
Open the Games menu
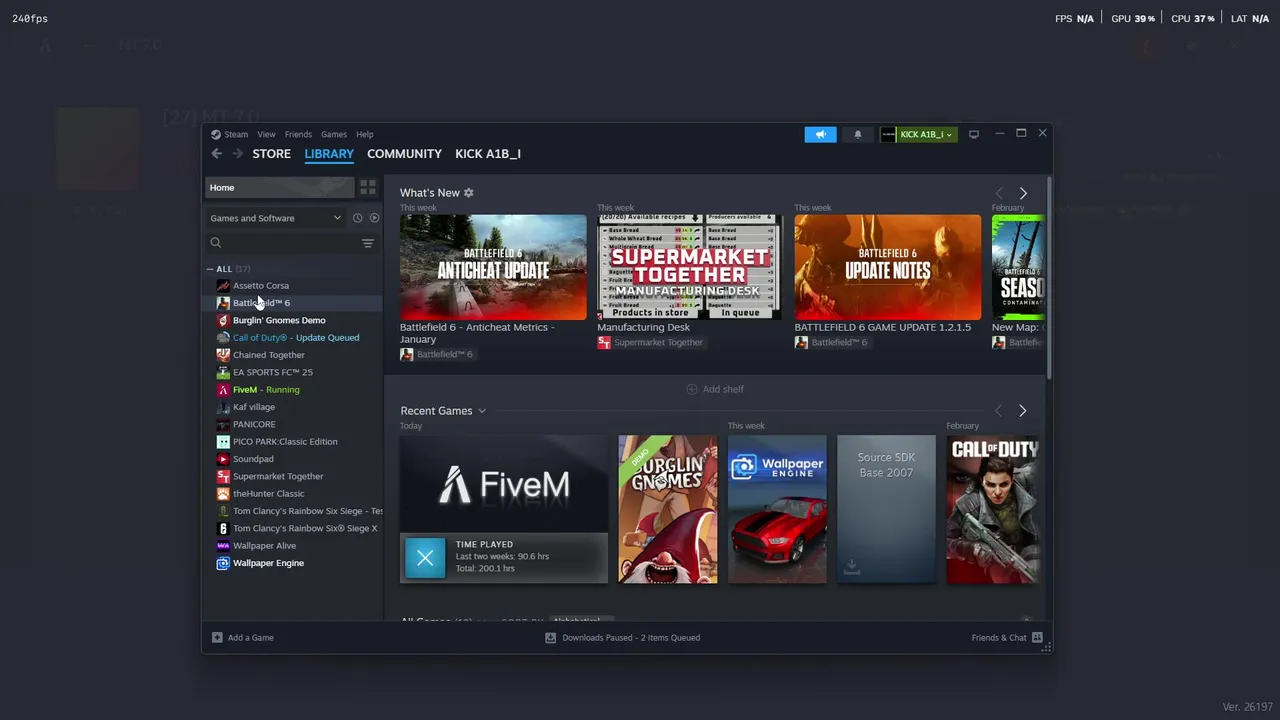[x=334, y=134]
